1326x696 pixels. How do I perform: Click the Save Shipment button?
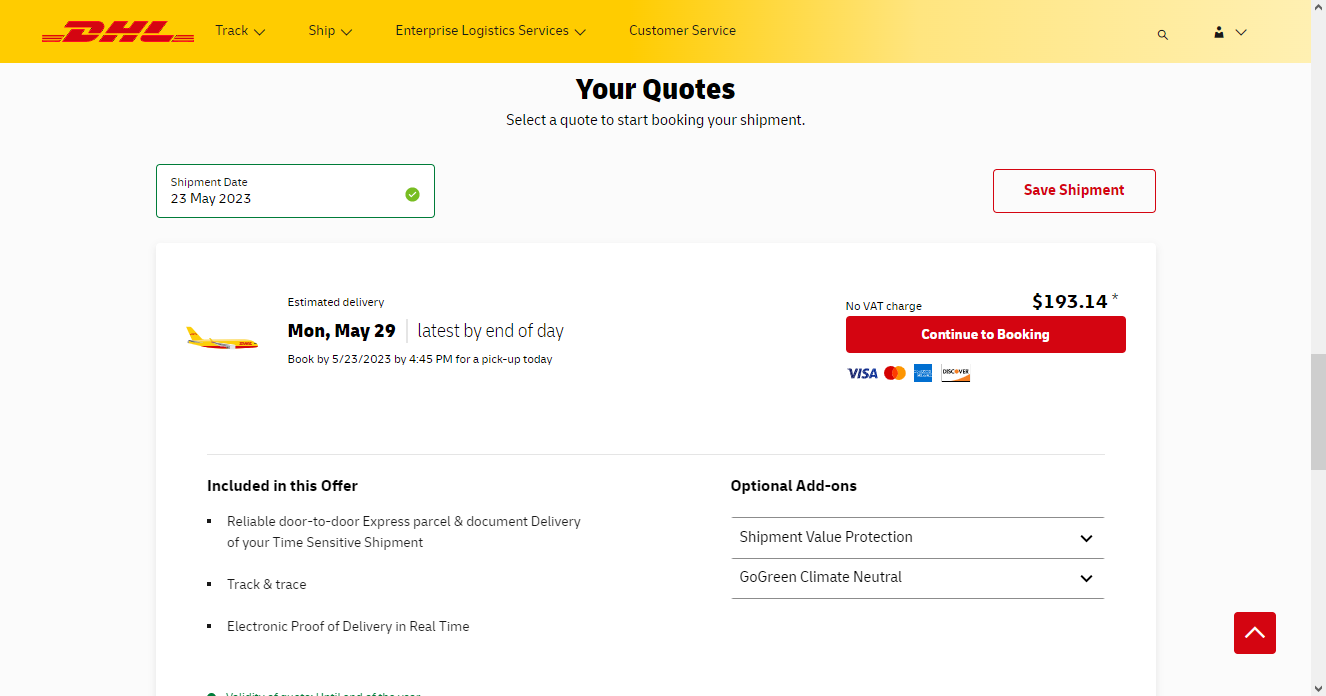pos(1074,191)
